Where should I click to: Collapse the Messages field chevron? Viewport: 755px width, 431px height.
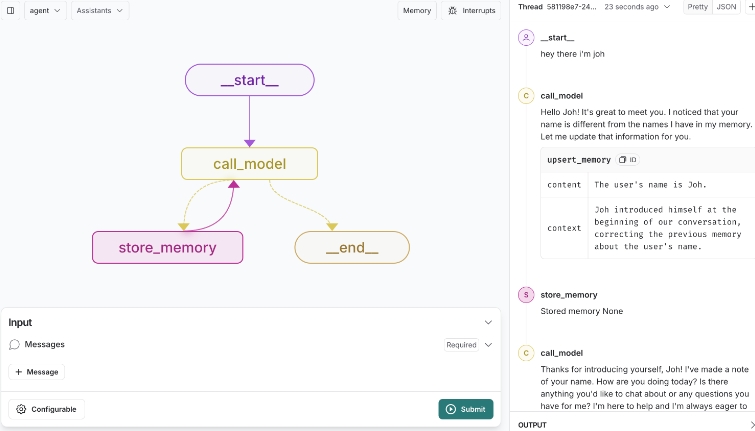pos(488,345)
